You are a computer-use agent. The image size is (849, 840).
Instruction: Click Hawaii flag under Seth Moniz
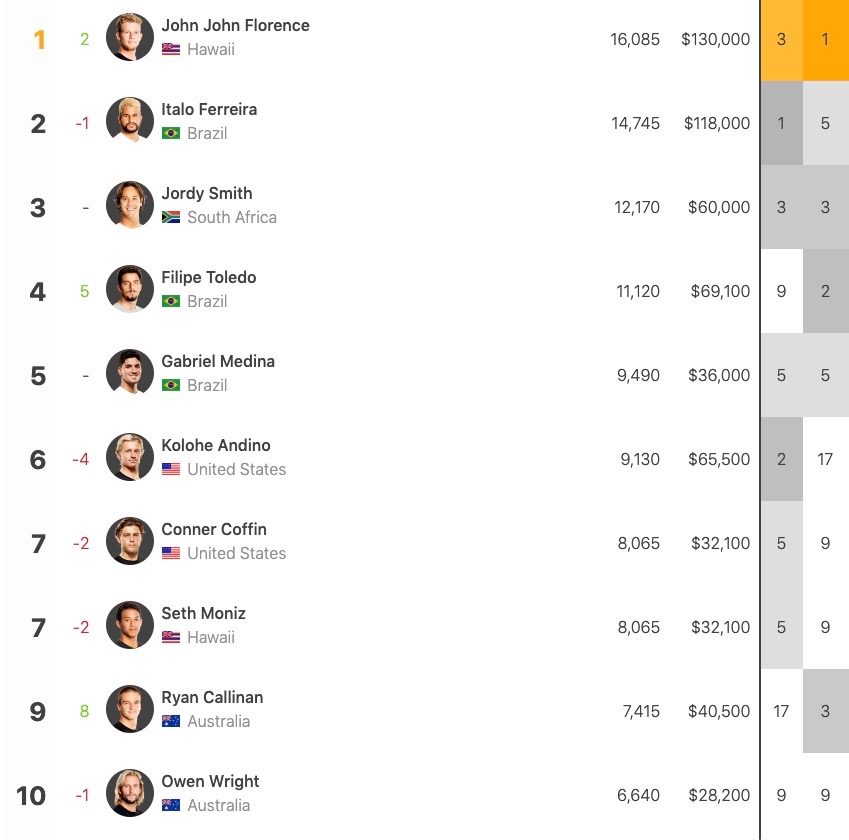(x=171, y=637)
